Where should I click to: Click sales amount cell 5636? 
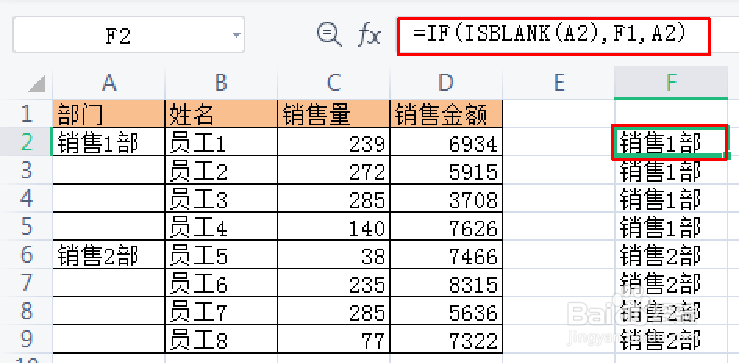point(446,312)
